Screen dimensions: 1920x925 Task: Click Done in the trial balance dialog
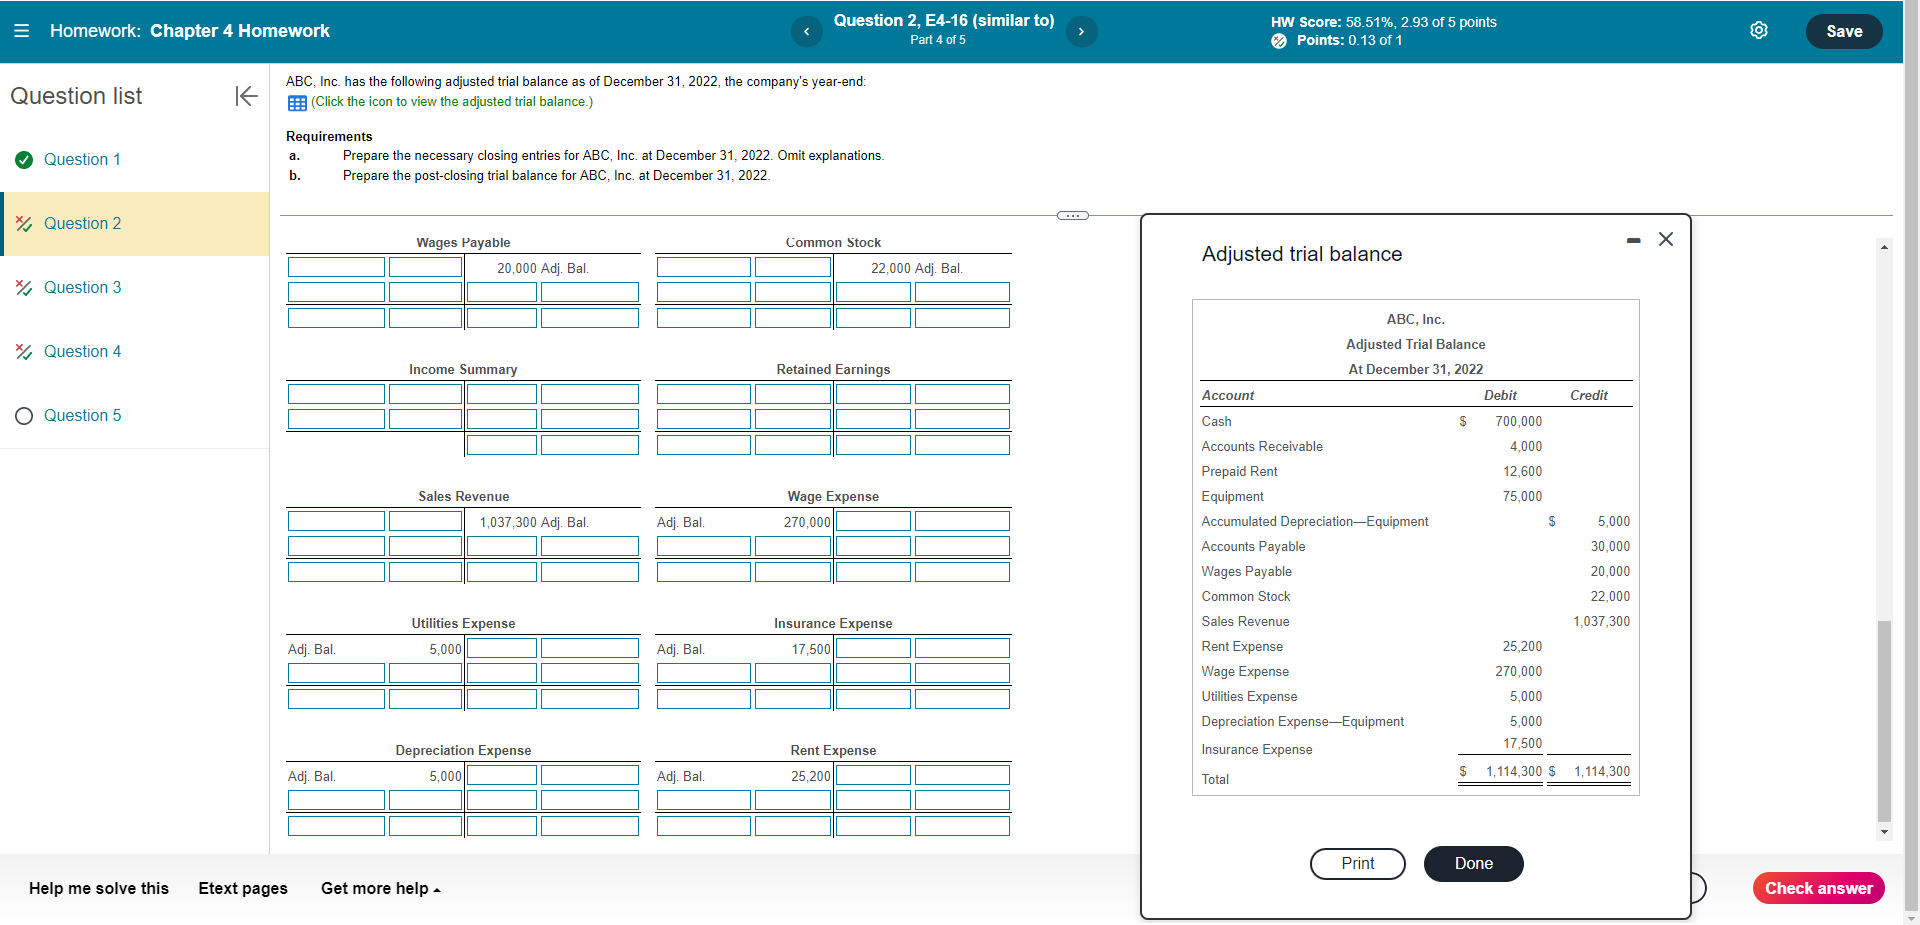click(1473, 864)
